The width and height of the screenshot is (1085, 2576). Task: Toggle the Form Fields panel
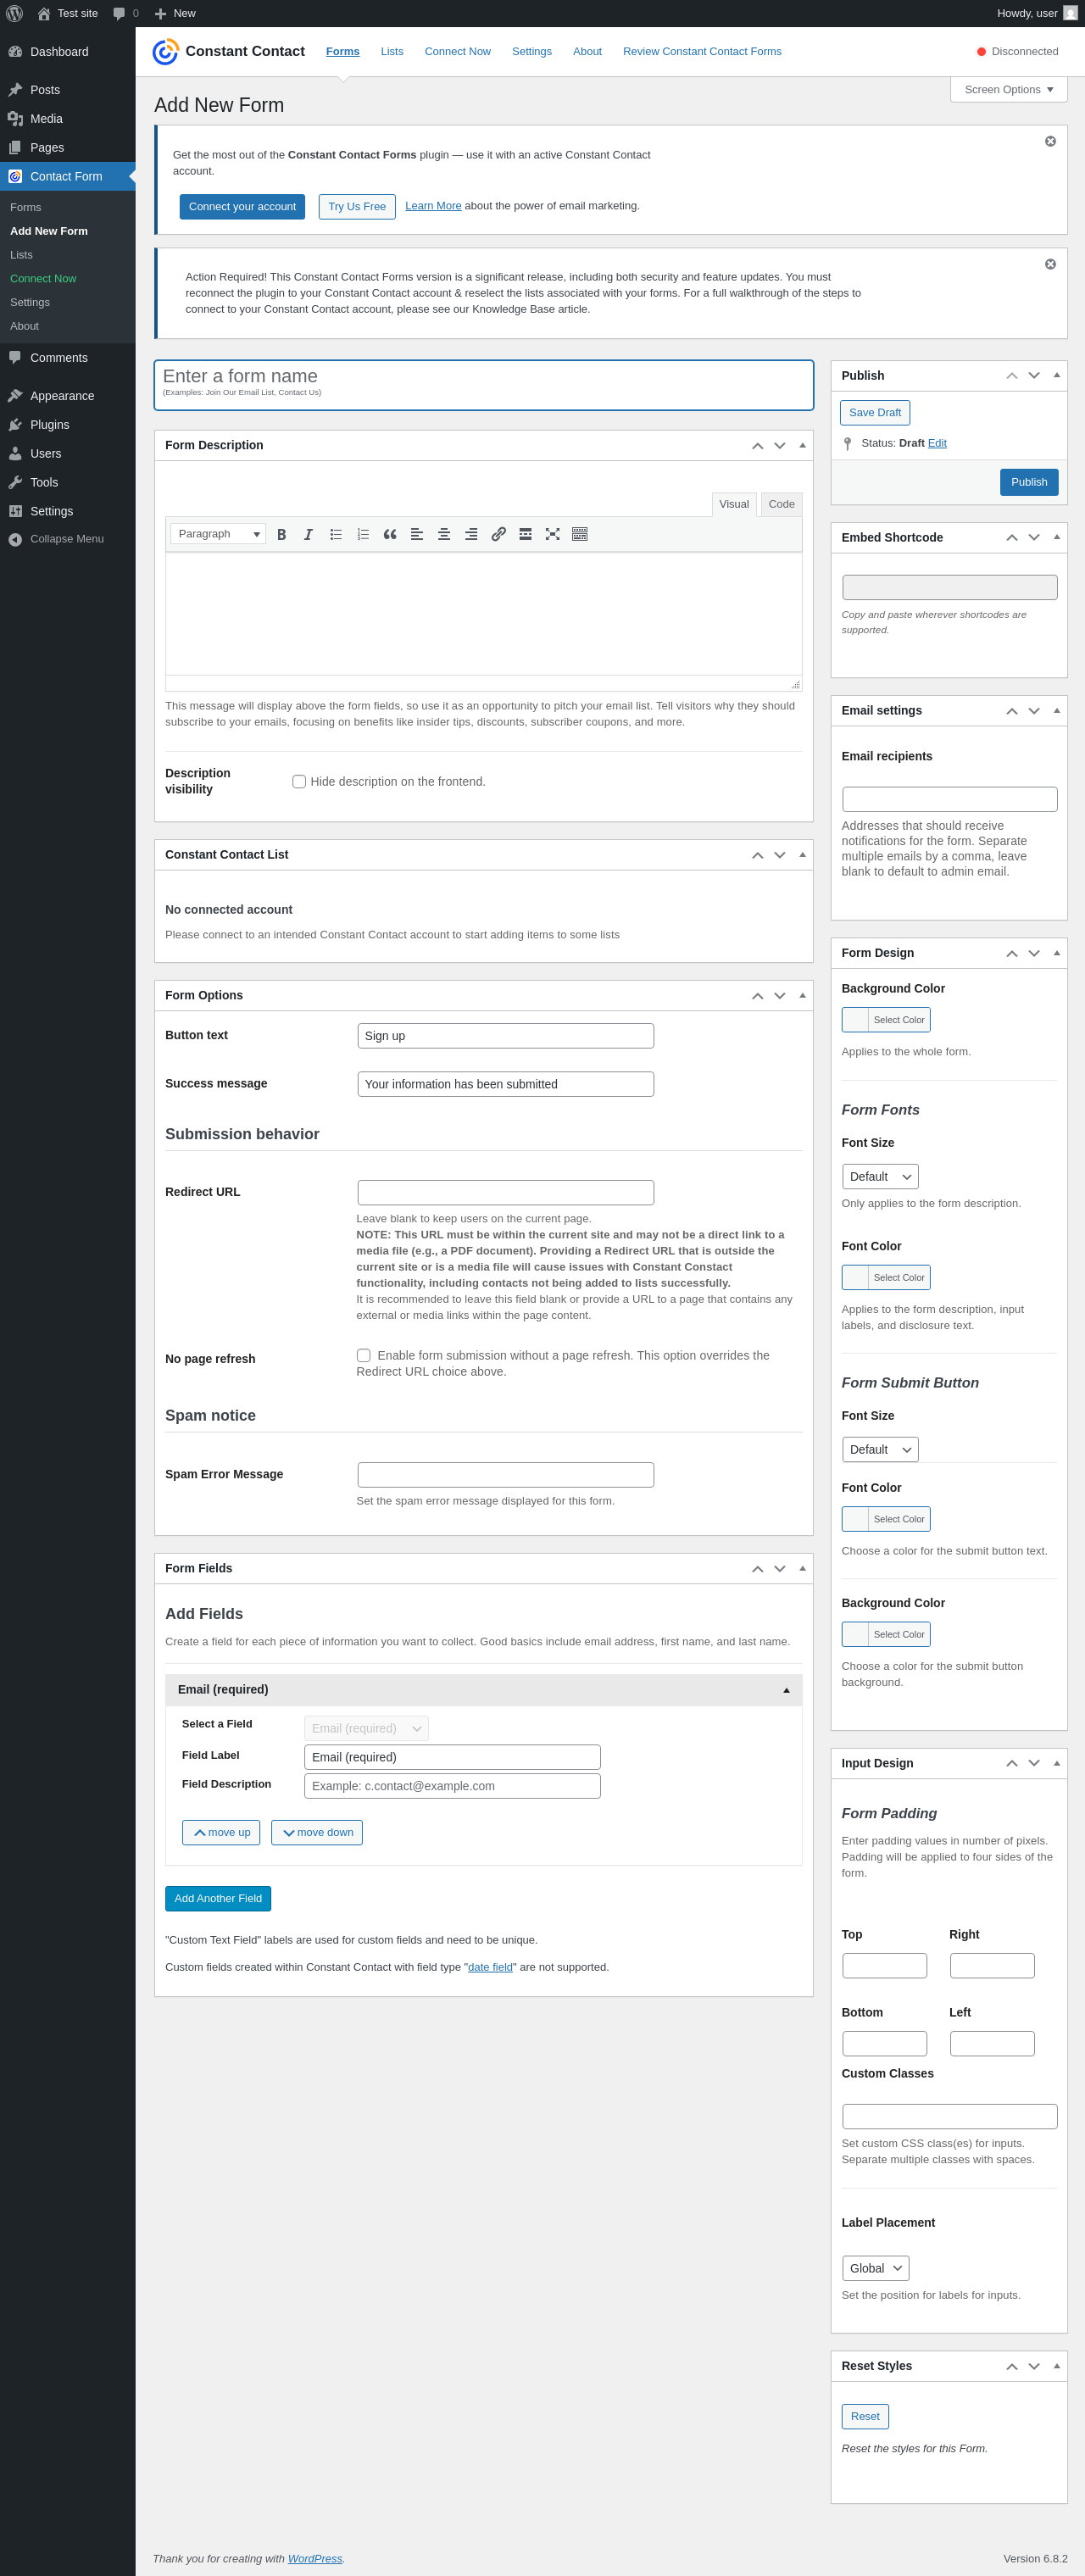click(802, 1569)
